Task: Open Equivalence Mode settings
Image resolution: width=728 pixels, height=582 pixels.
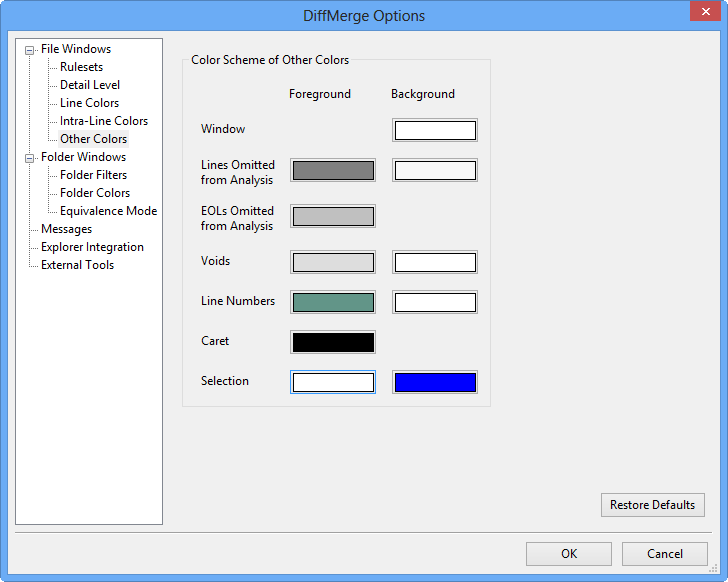Action: click(108, 211)
